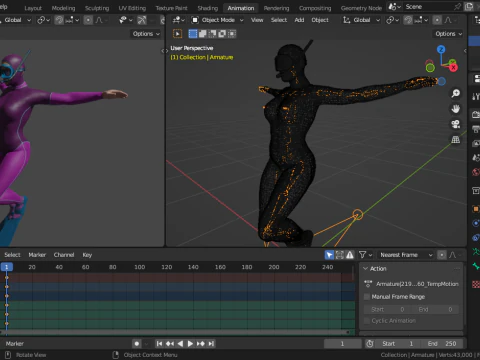This screenshot has width=480, height=360.
Task: Choose the subtract selection mode icon
Action: [212, 34]
